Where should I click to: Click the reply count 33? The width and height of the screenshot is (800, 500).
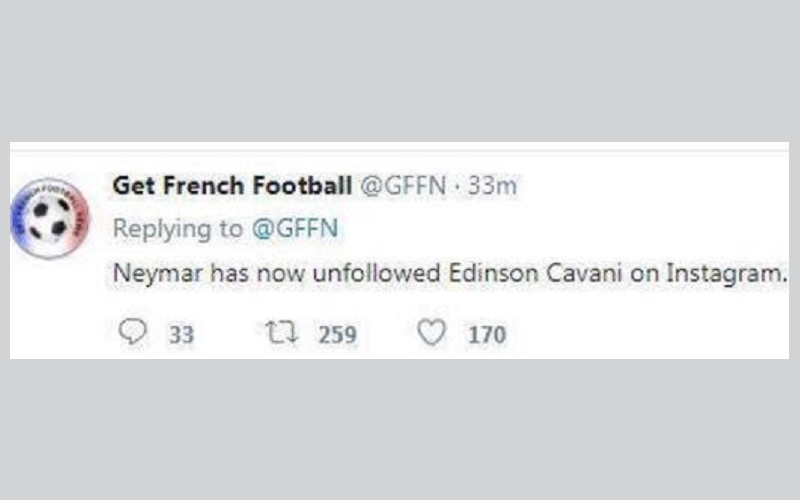(181, 334)
